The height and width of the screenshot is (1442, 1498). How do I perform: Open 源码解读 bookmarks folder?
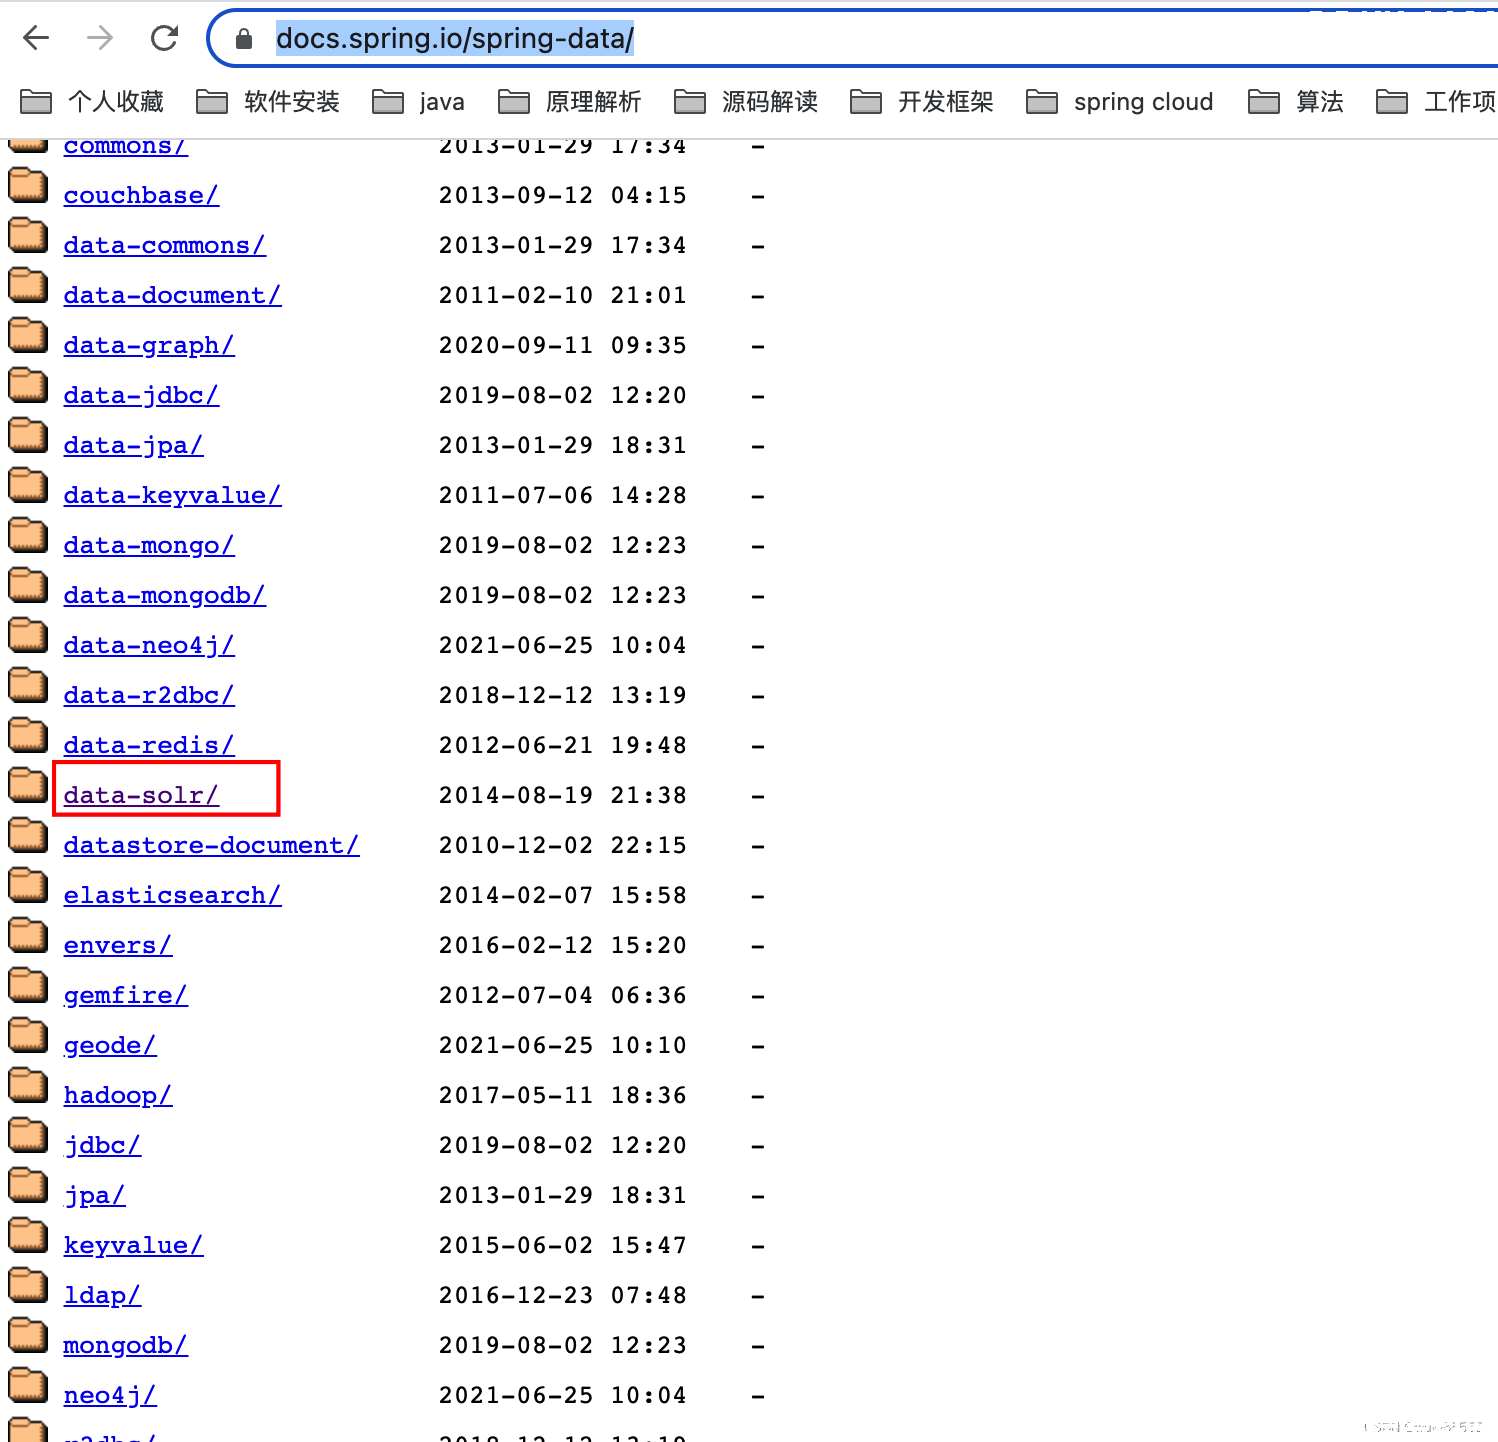point(746,101)
